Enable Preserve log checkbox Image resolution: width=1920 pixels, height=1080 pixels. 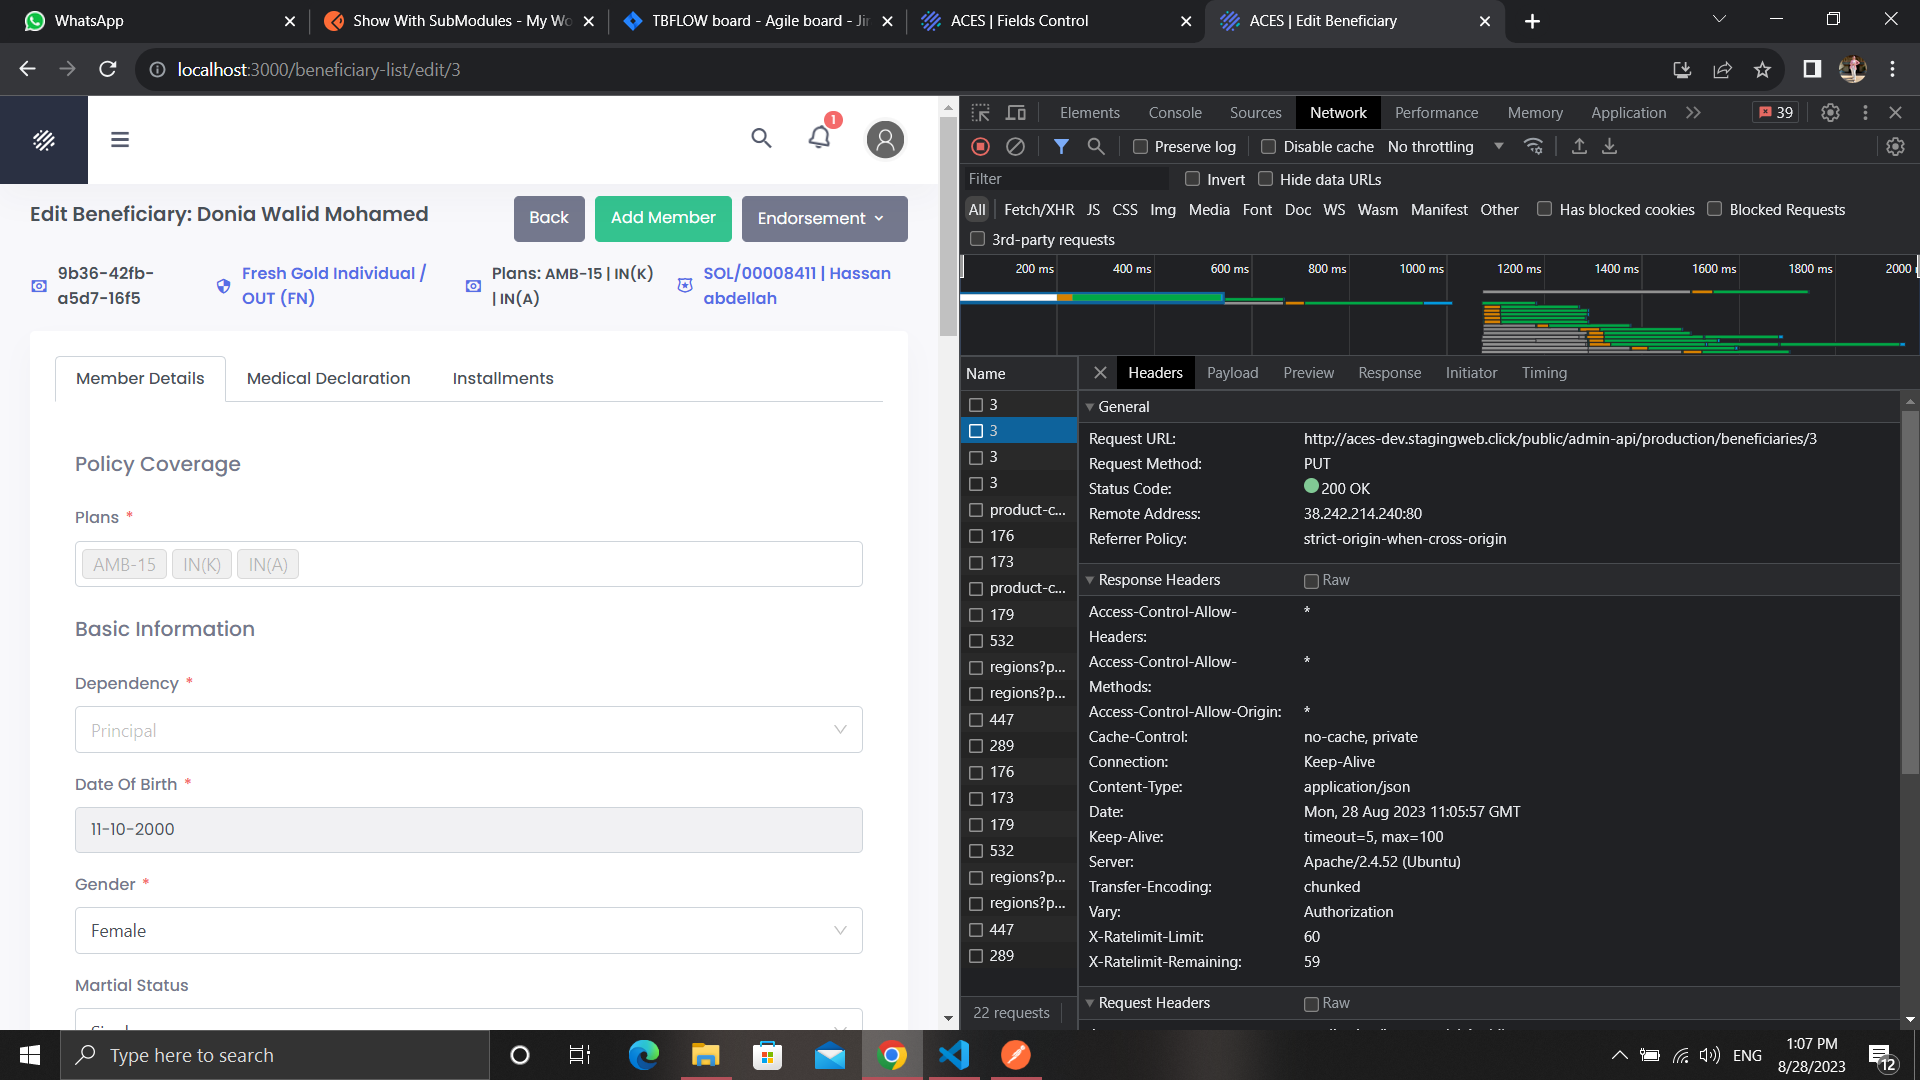[1140, 147]
